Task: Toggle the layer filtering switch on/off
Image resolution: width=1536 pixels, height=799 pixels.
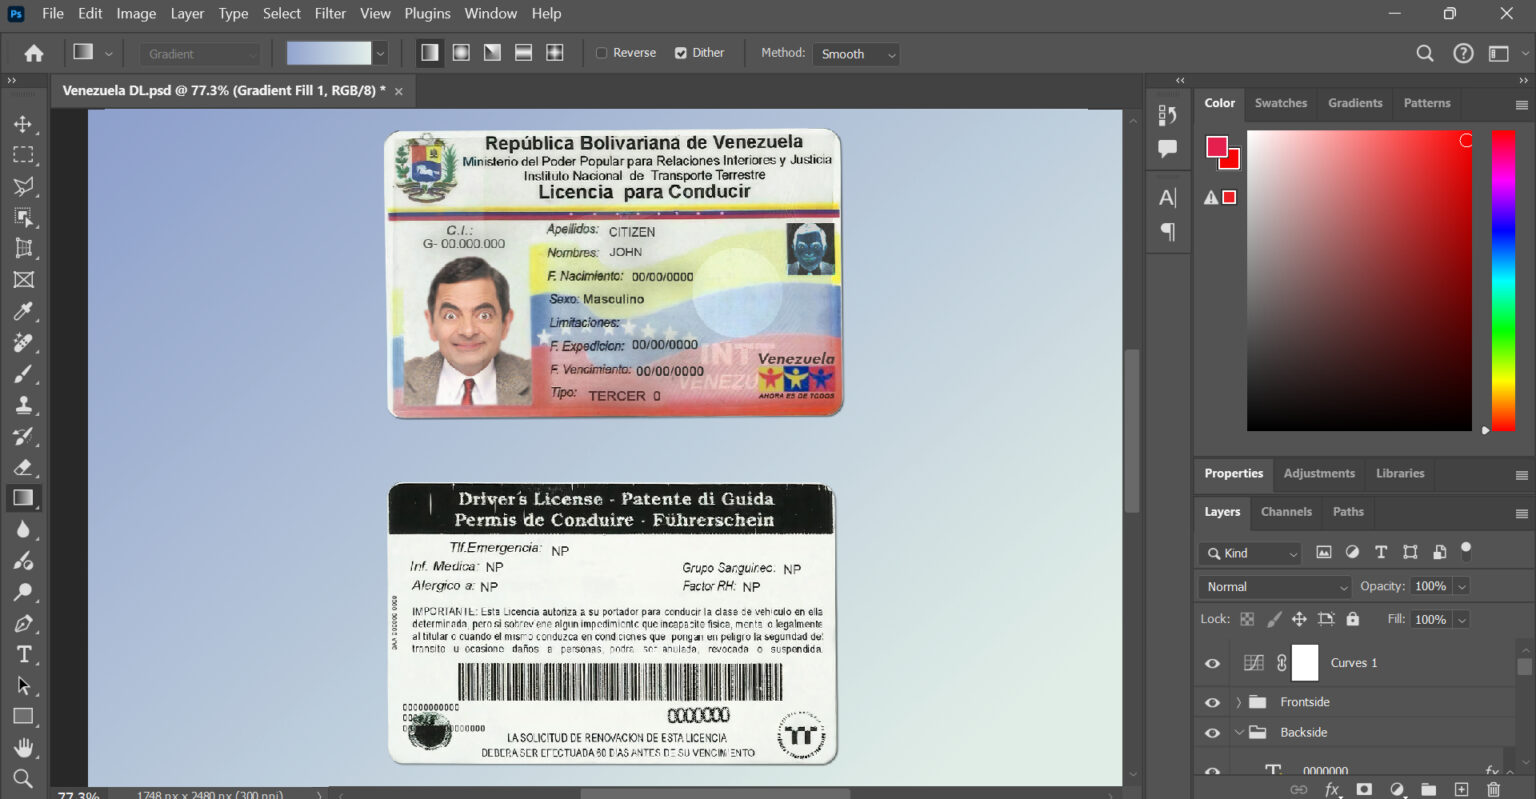Action: pos(1466,550)
